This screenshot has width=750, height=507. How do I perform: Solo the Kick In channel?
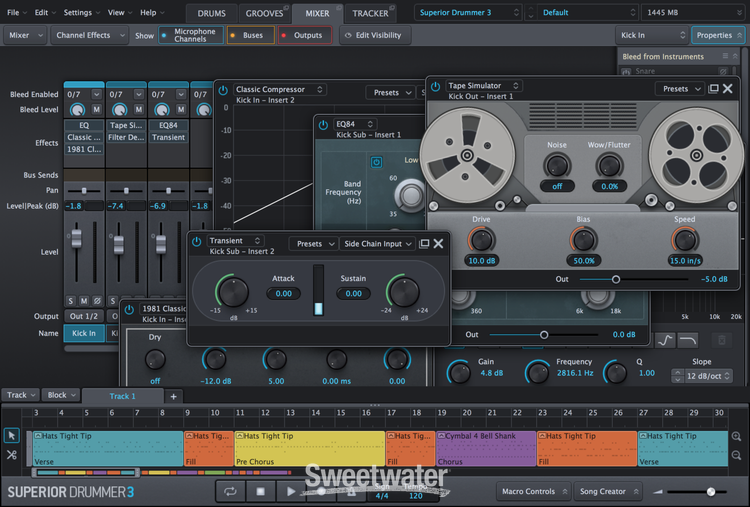coord(71,301)
